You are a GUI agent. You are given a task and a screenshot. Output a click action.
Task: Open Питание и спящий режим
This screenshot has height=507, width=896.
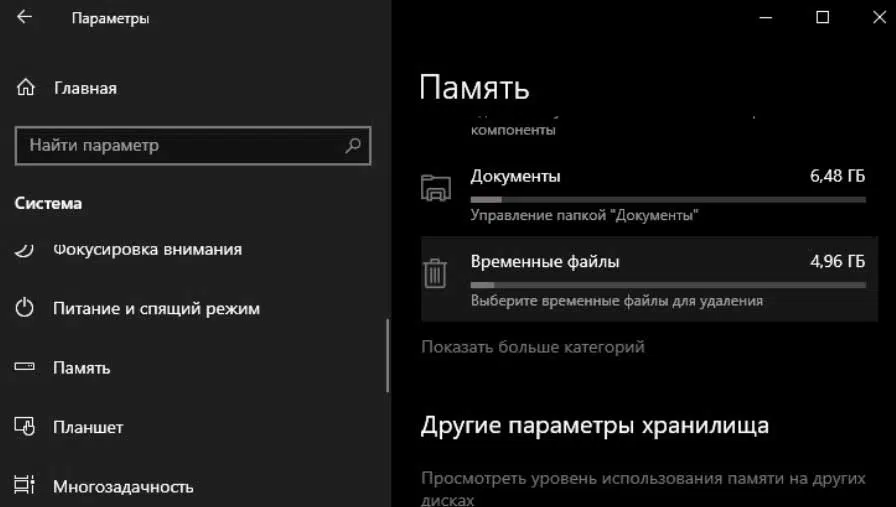click(x=157, y=309)
